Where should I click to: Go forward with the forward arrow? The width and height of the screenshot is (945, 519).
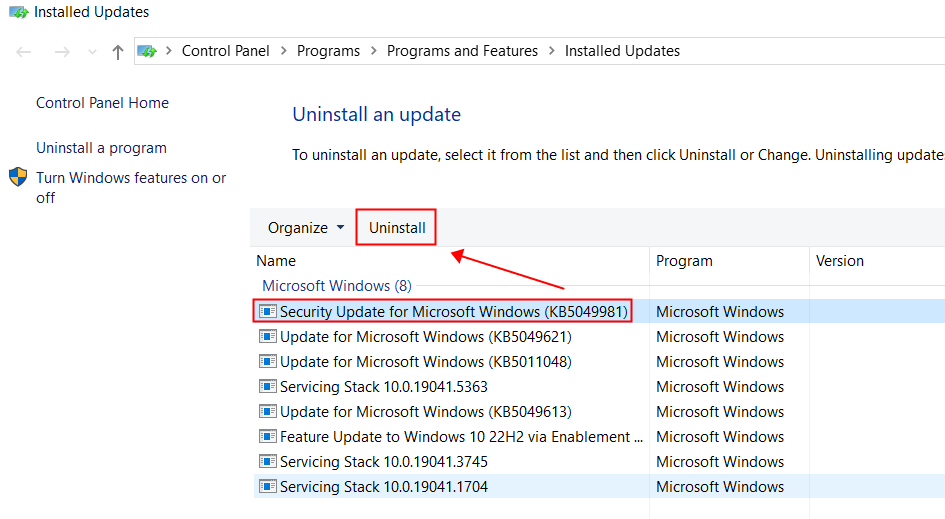coord(62,52)
